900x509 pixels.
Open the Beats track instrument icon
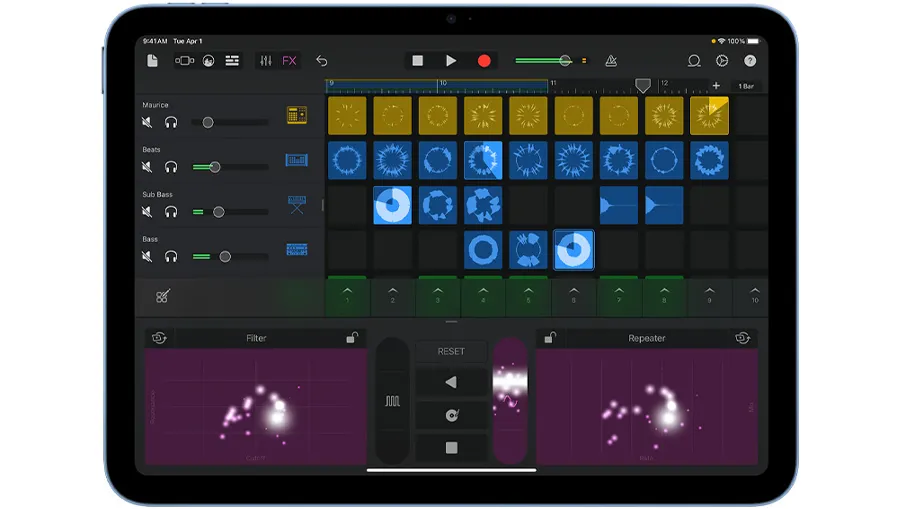[x=297, y=160]
